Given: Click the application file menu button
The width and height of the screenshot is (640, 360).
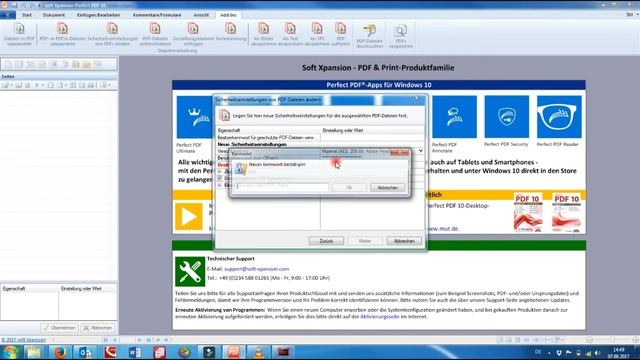Looking at the screenshot, I should point(8,15).
